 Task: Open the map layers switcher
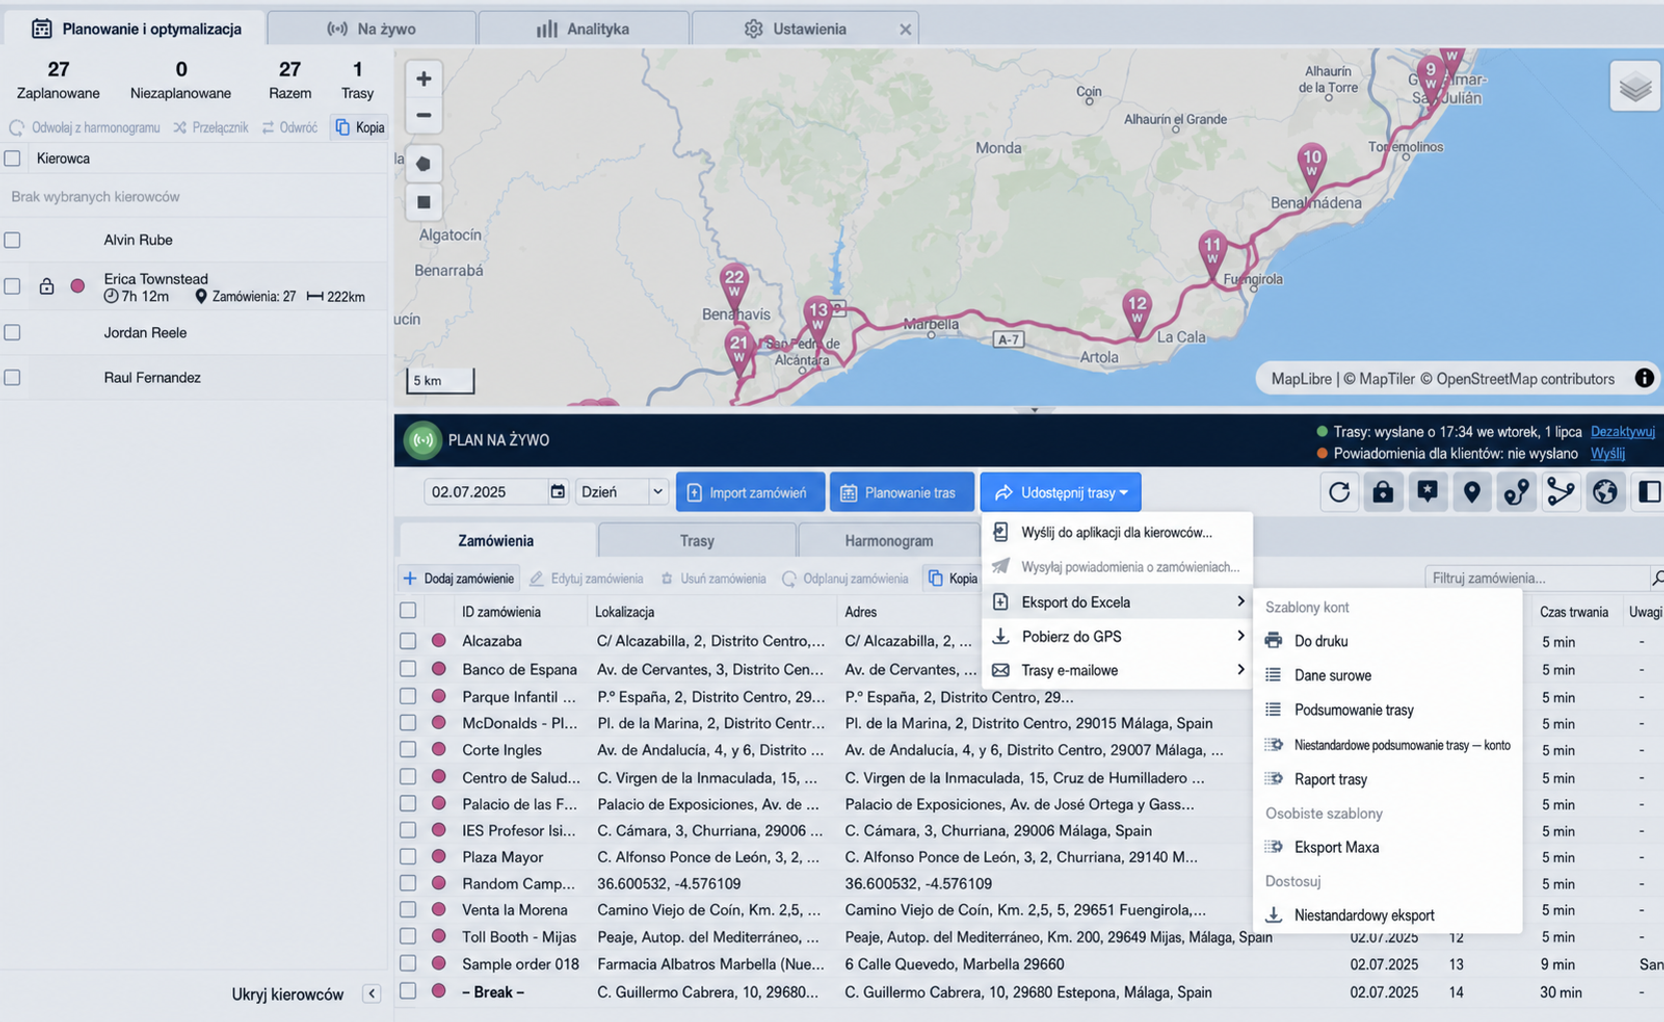(x=1635, y=87)
